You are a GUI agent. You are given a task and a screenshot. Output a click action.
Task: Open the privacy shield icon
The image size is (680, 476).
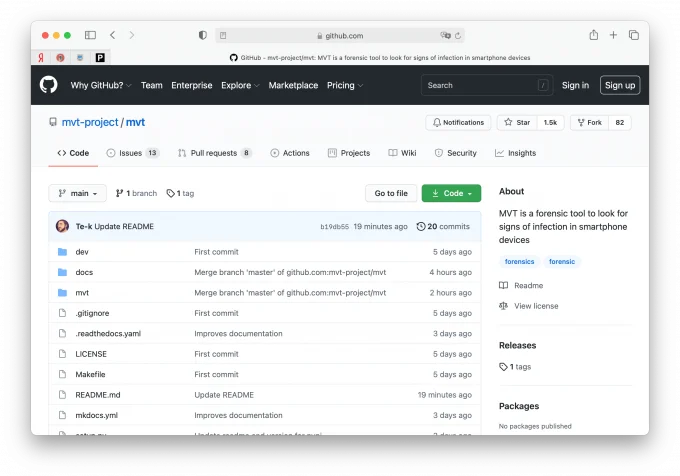[203, 35]
